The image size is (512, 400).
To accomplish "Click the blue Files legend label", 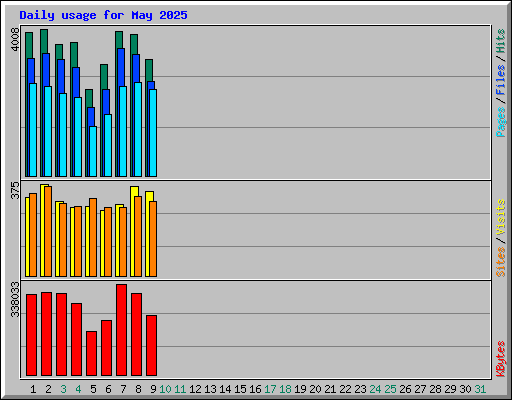I will click(x=500, y=80).
